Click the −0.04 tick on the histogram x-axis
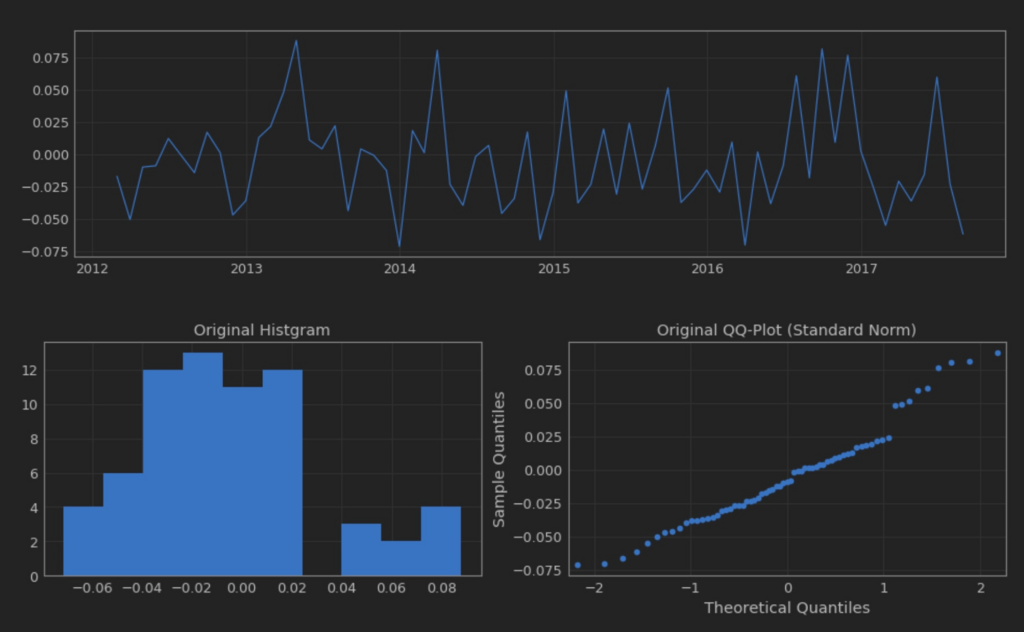 142,588
